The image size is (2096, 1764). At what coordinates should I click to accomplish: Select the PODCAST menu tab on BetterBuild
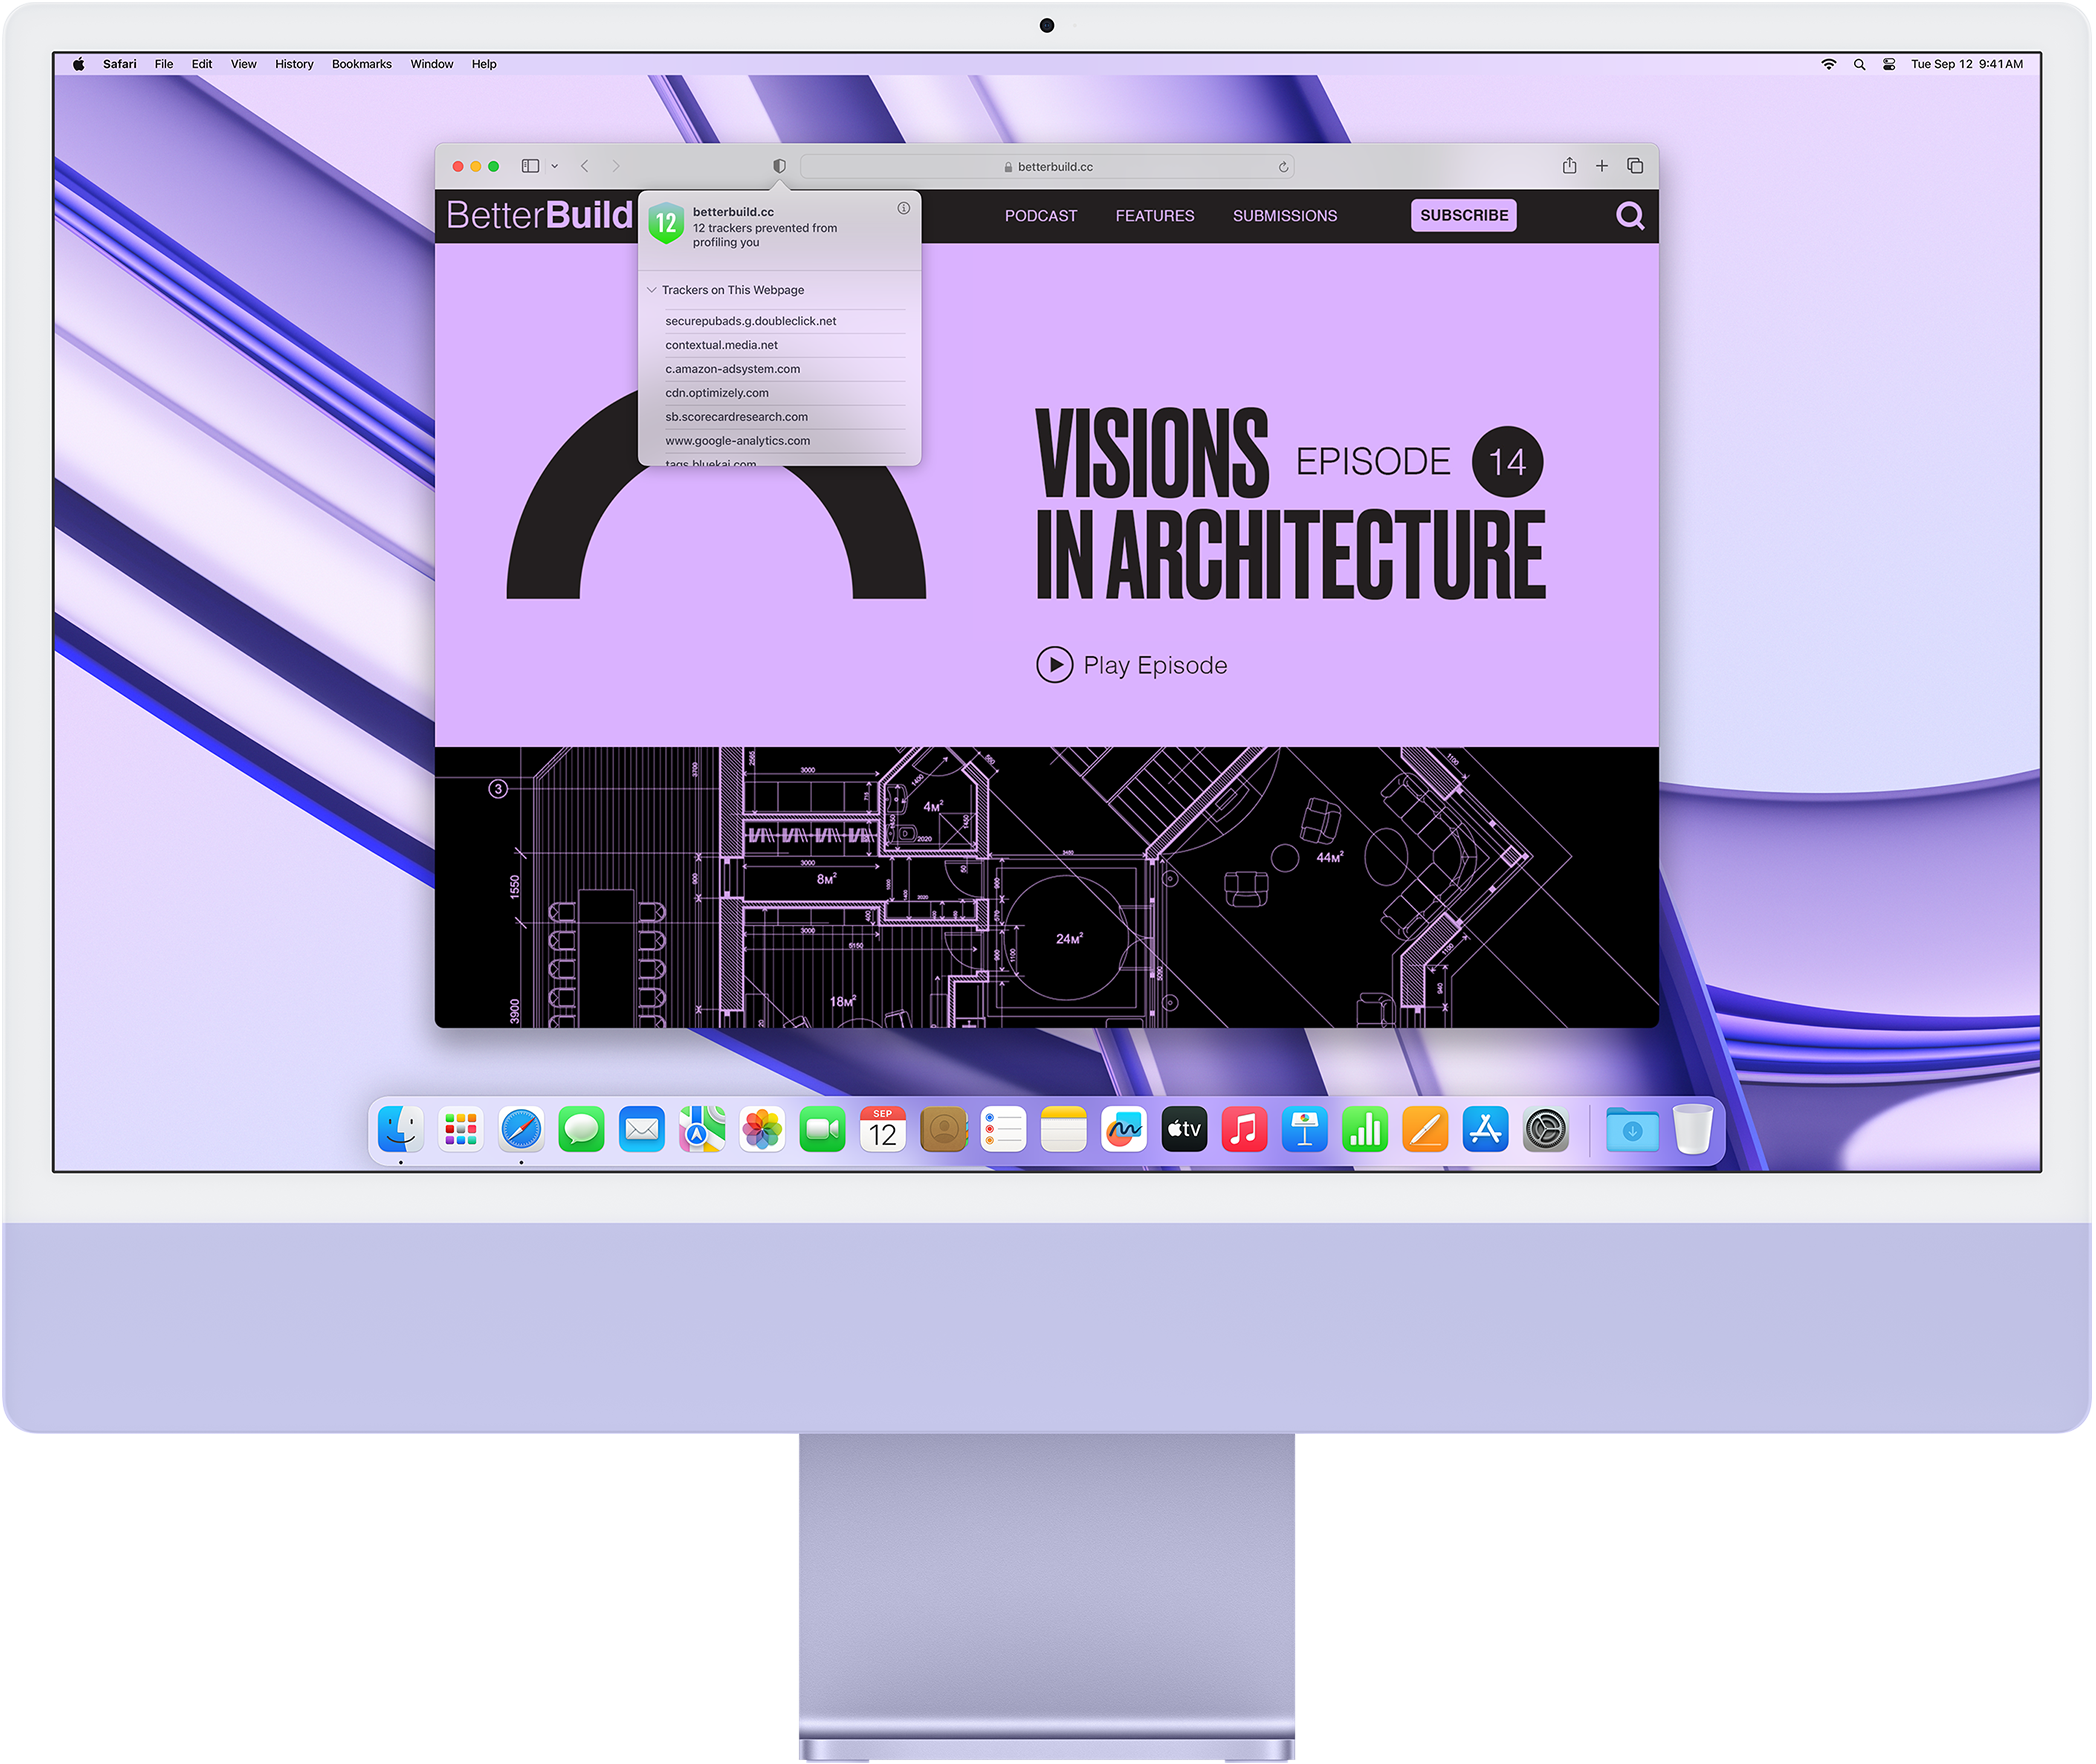pos(1041,215)
